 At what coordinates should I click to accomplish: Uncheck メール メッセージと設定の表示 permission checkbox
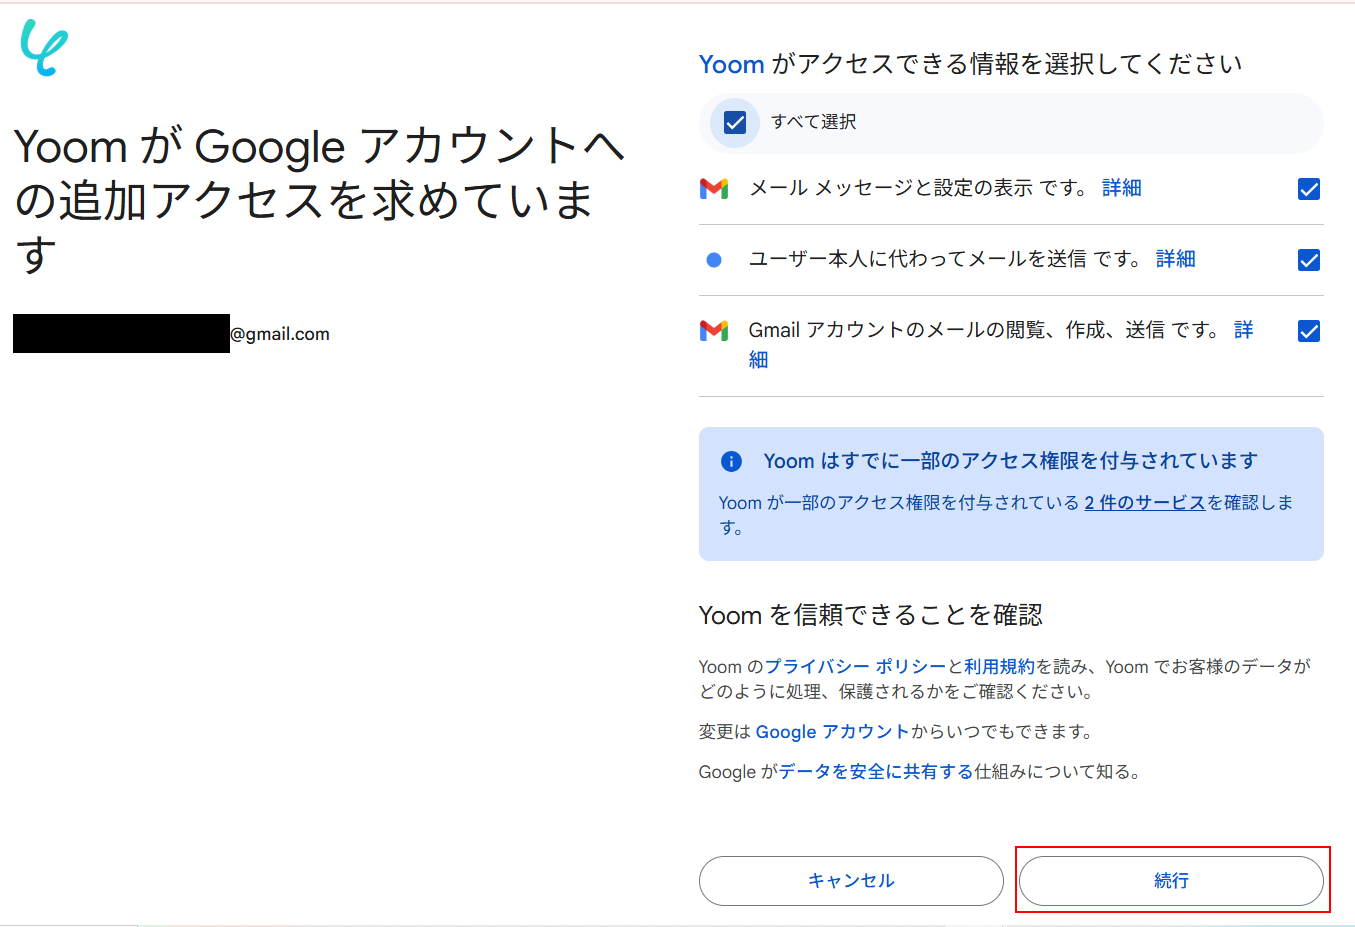(1308, 189)
